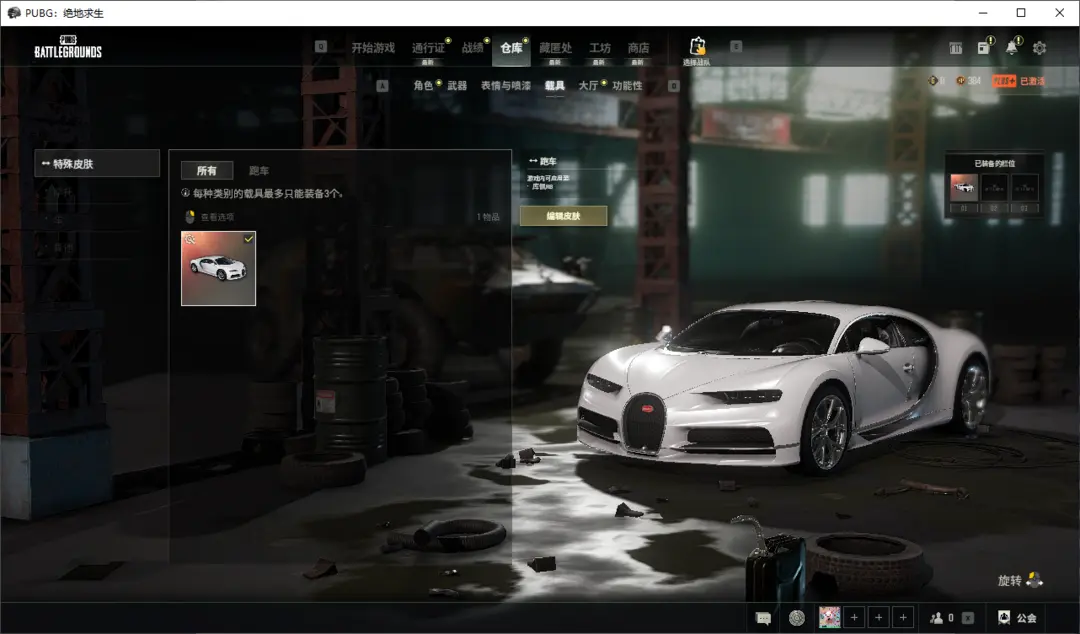Open the chat speech bubble icon
Viewport: 1080px width, 634px height.
pos(763,618)
